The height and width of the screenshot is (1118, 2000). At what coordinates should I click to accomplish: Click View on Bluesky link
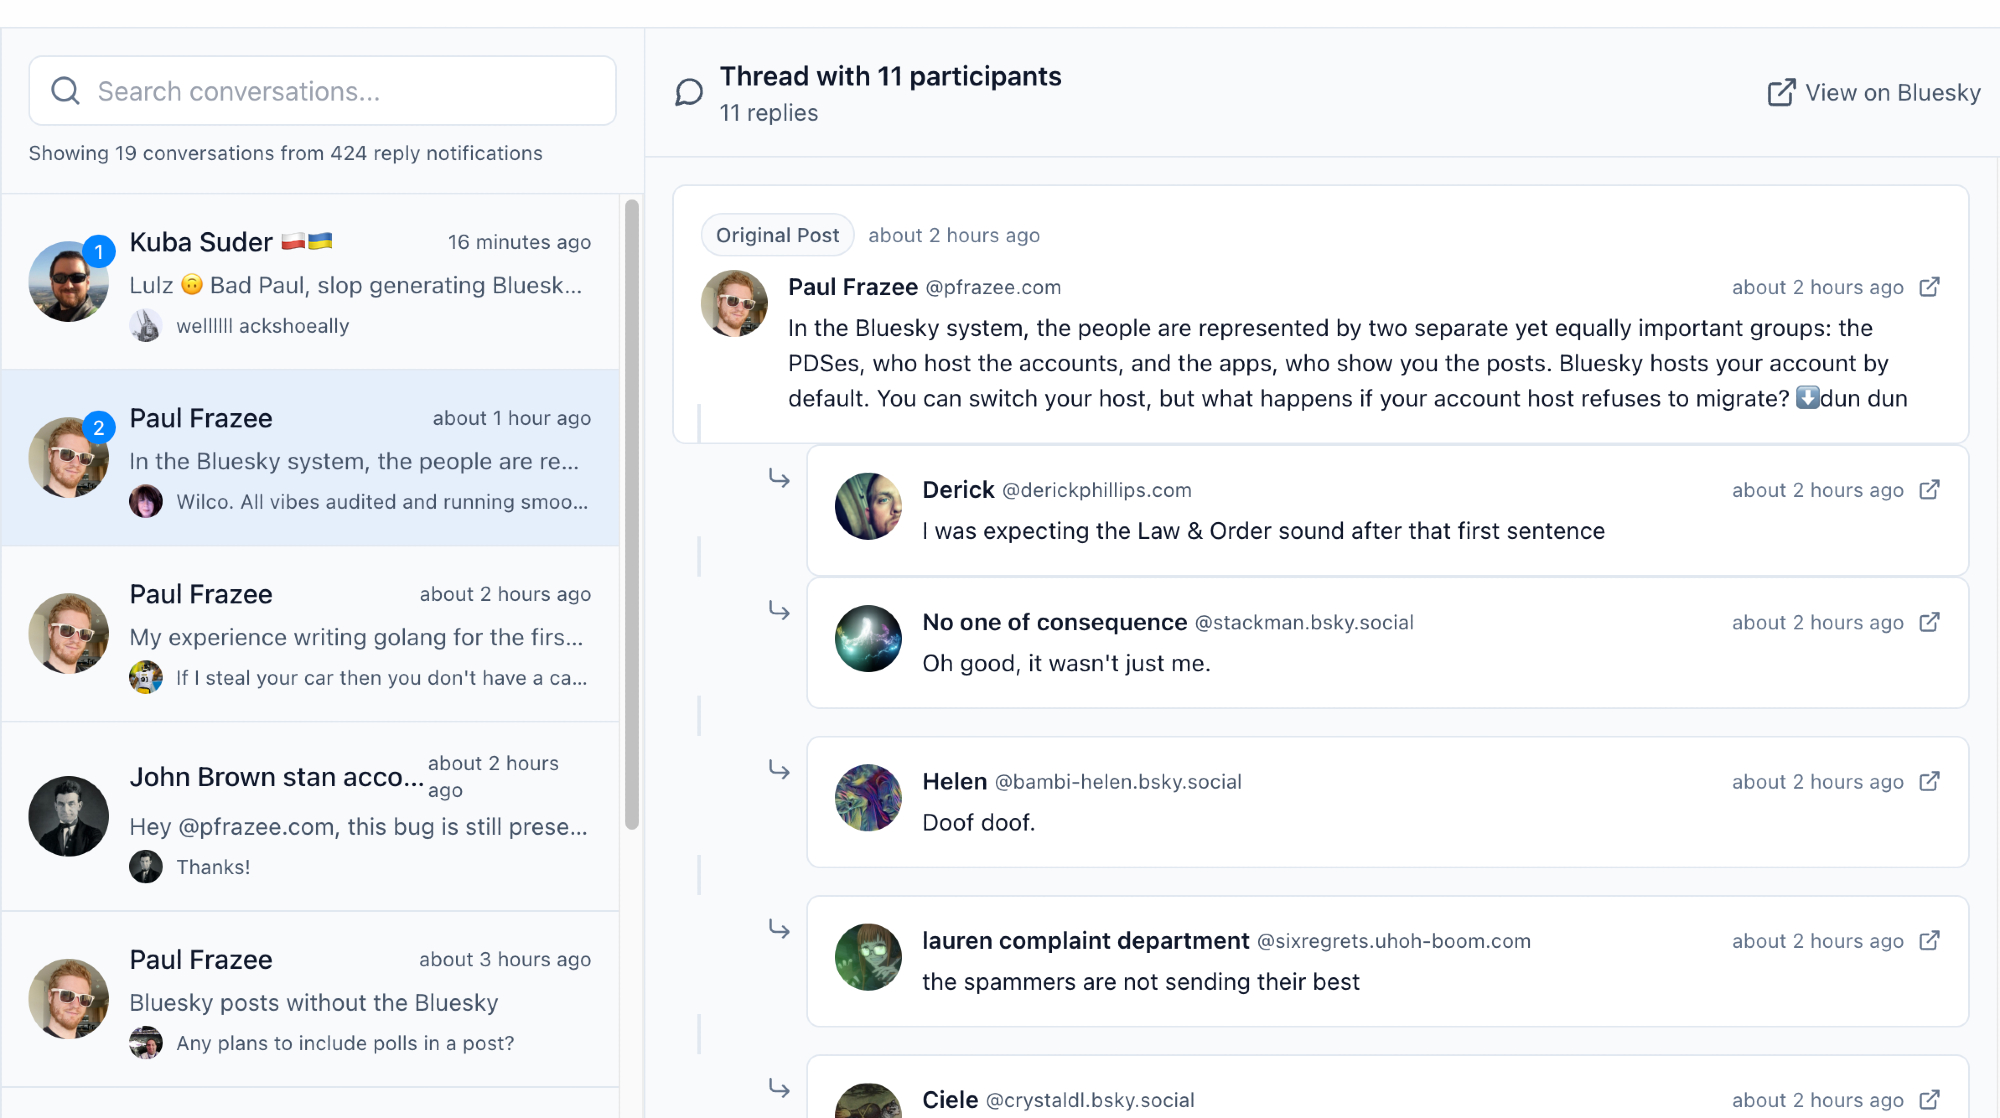click(x=1874, y=93)
